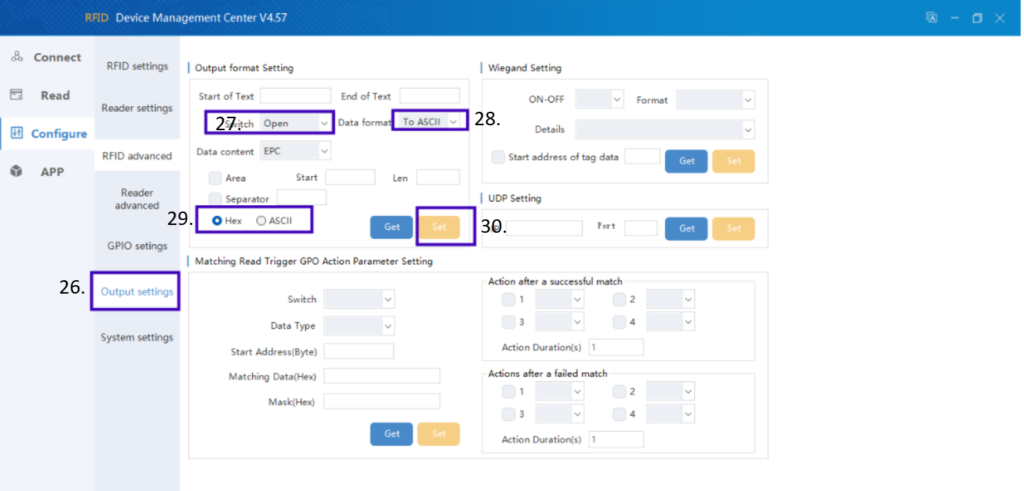This screenshot has width=1024, height=491.
Task: Click the language switch icon in title bar
Action: point(932,18)
